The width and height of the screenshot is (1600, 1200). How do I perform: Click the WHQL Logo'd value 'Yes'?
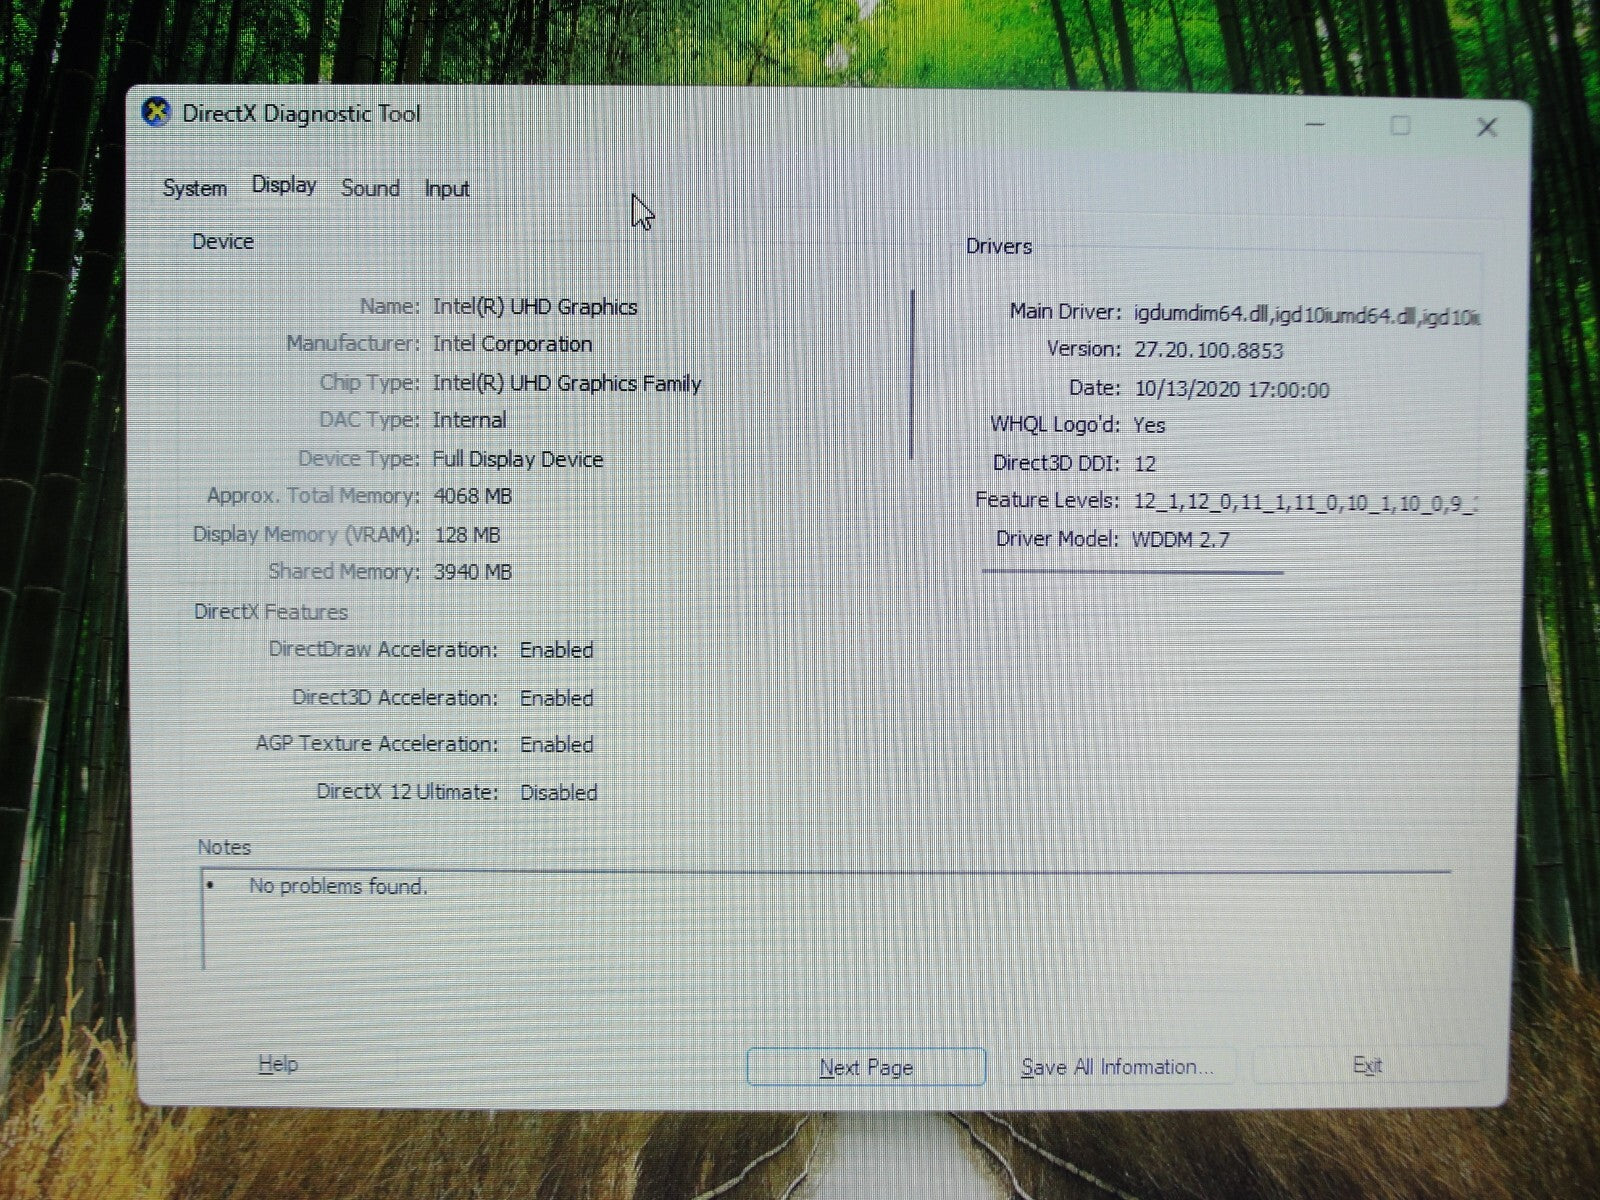(1149, 425)
